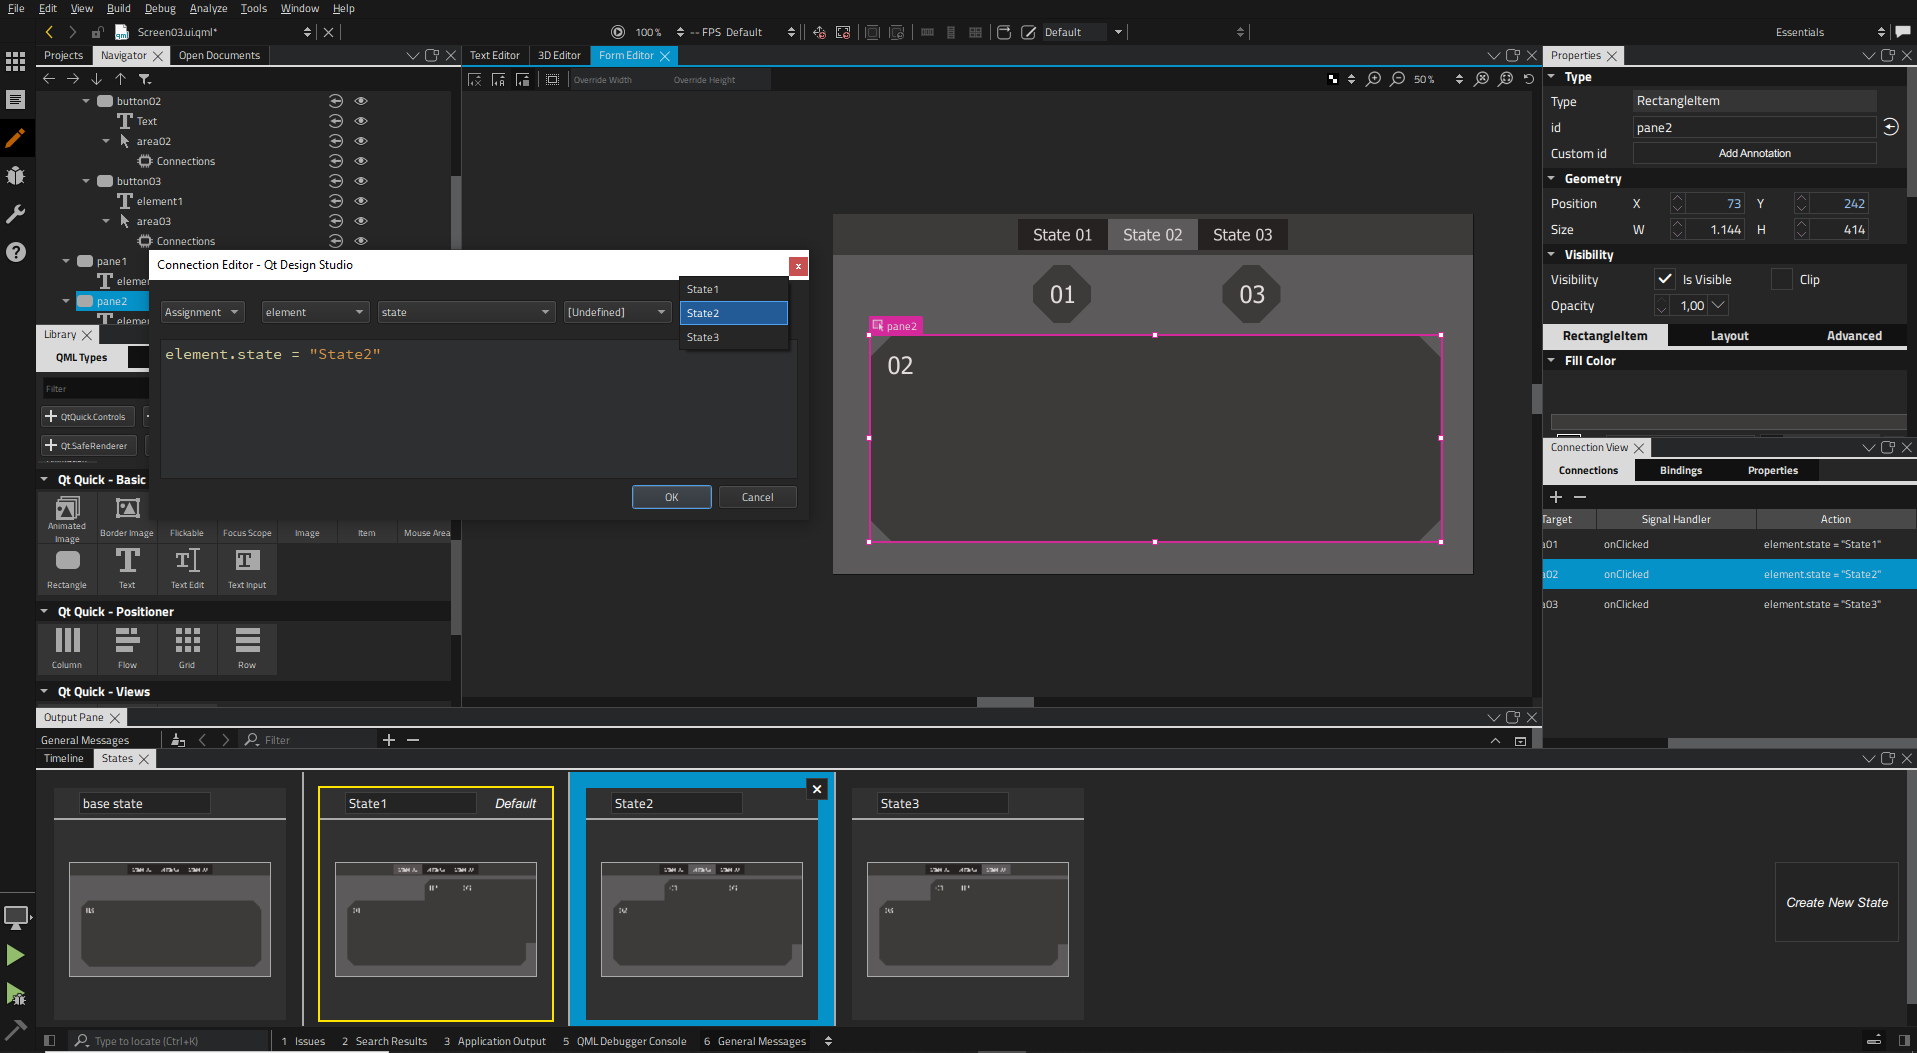Screen dimensions: 1917x1053
Task: Collapse the button03 tree node
Action: tap(86, 181)
